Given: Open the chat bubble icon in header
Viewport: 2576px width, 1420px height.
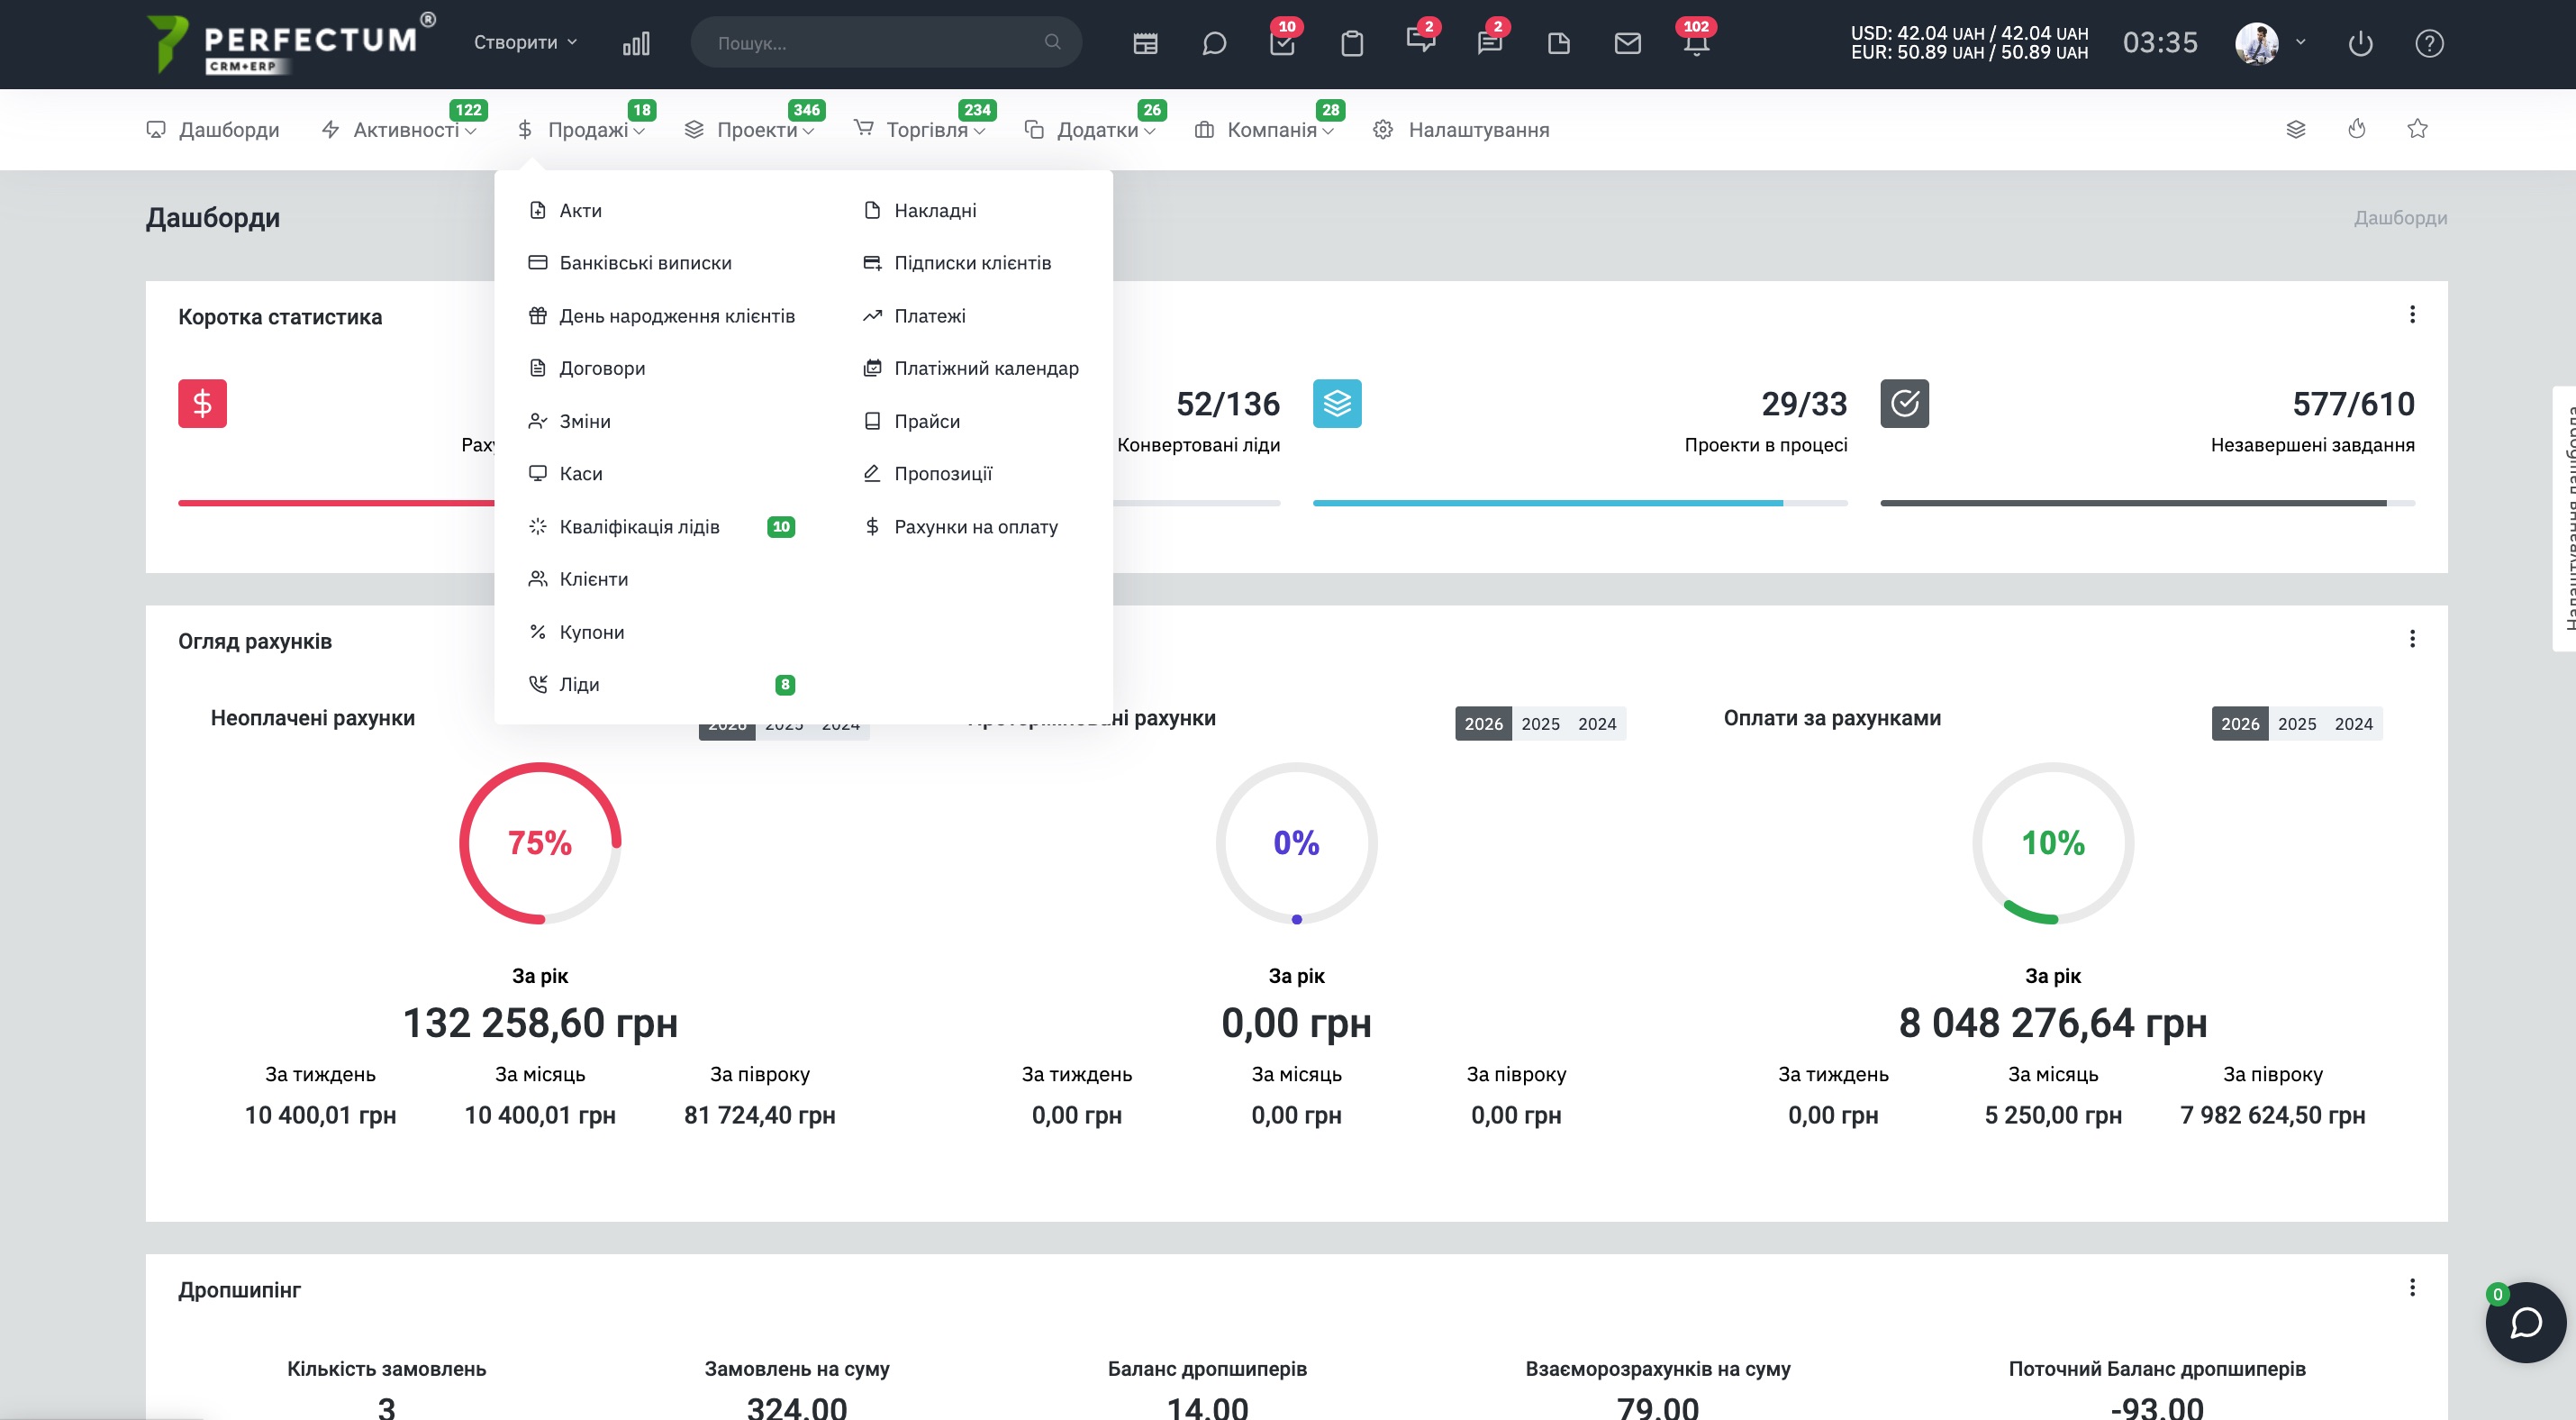Looking at the screenshot, I should (1214, 43).
